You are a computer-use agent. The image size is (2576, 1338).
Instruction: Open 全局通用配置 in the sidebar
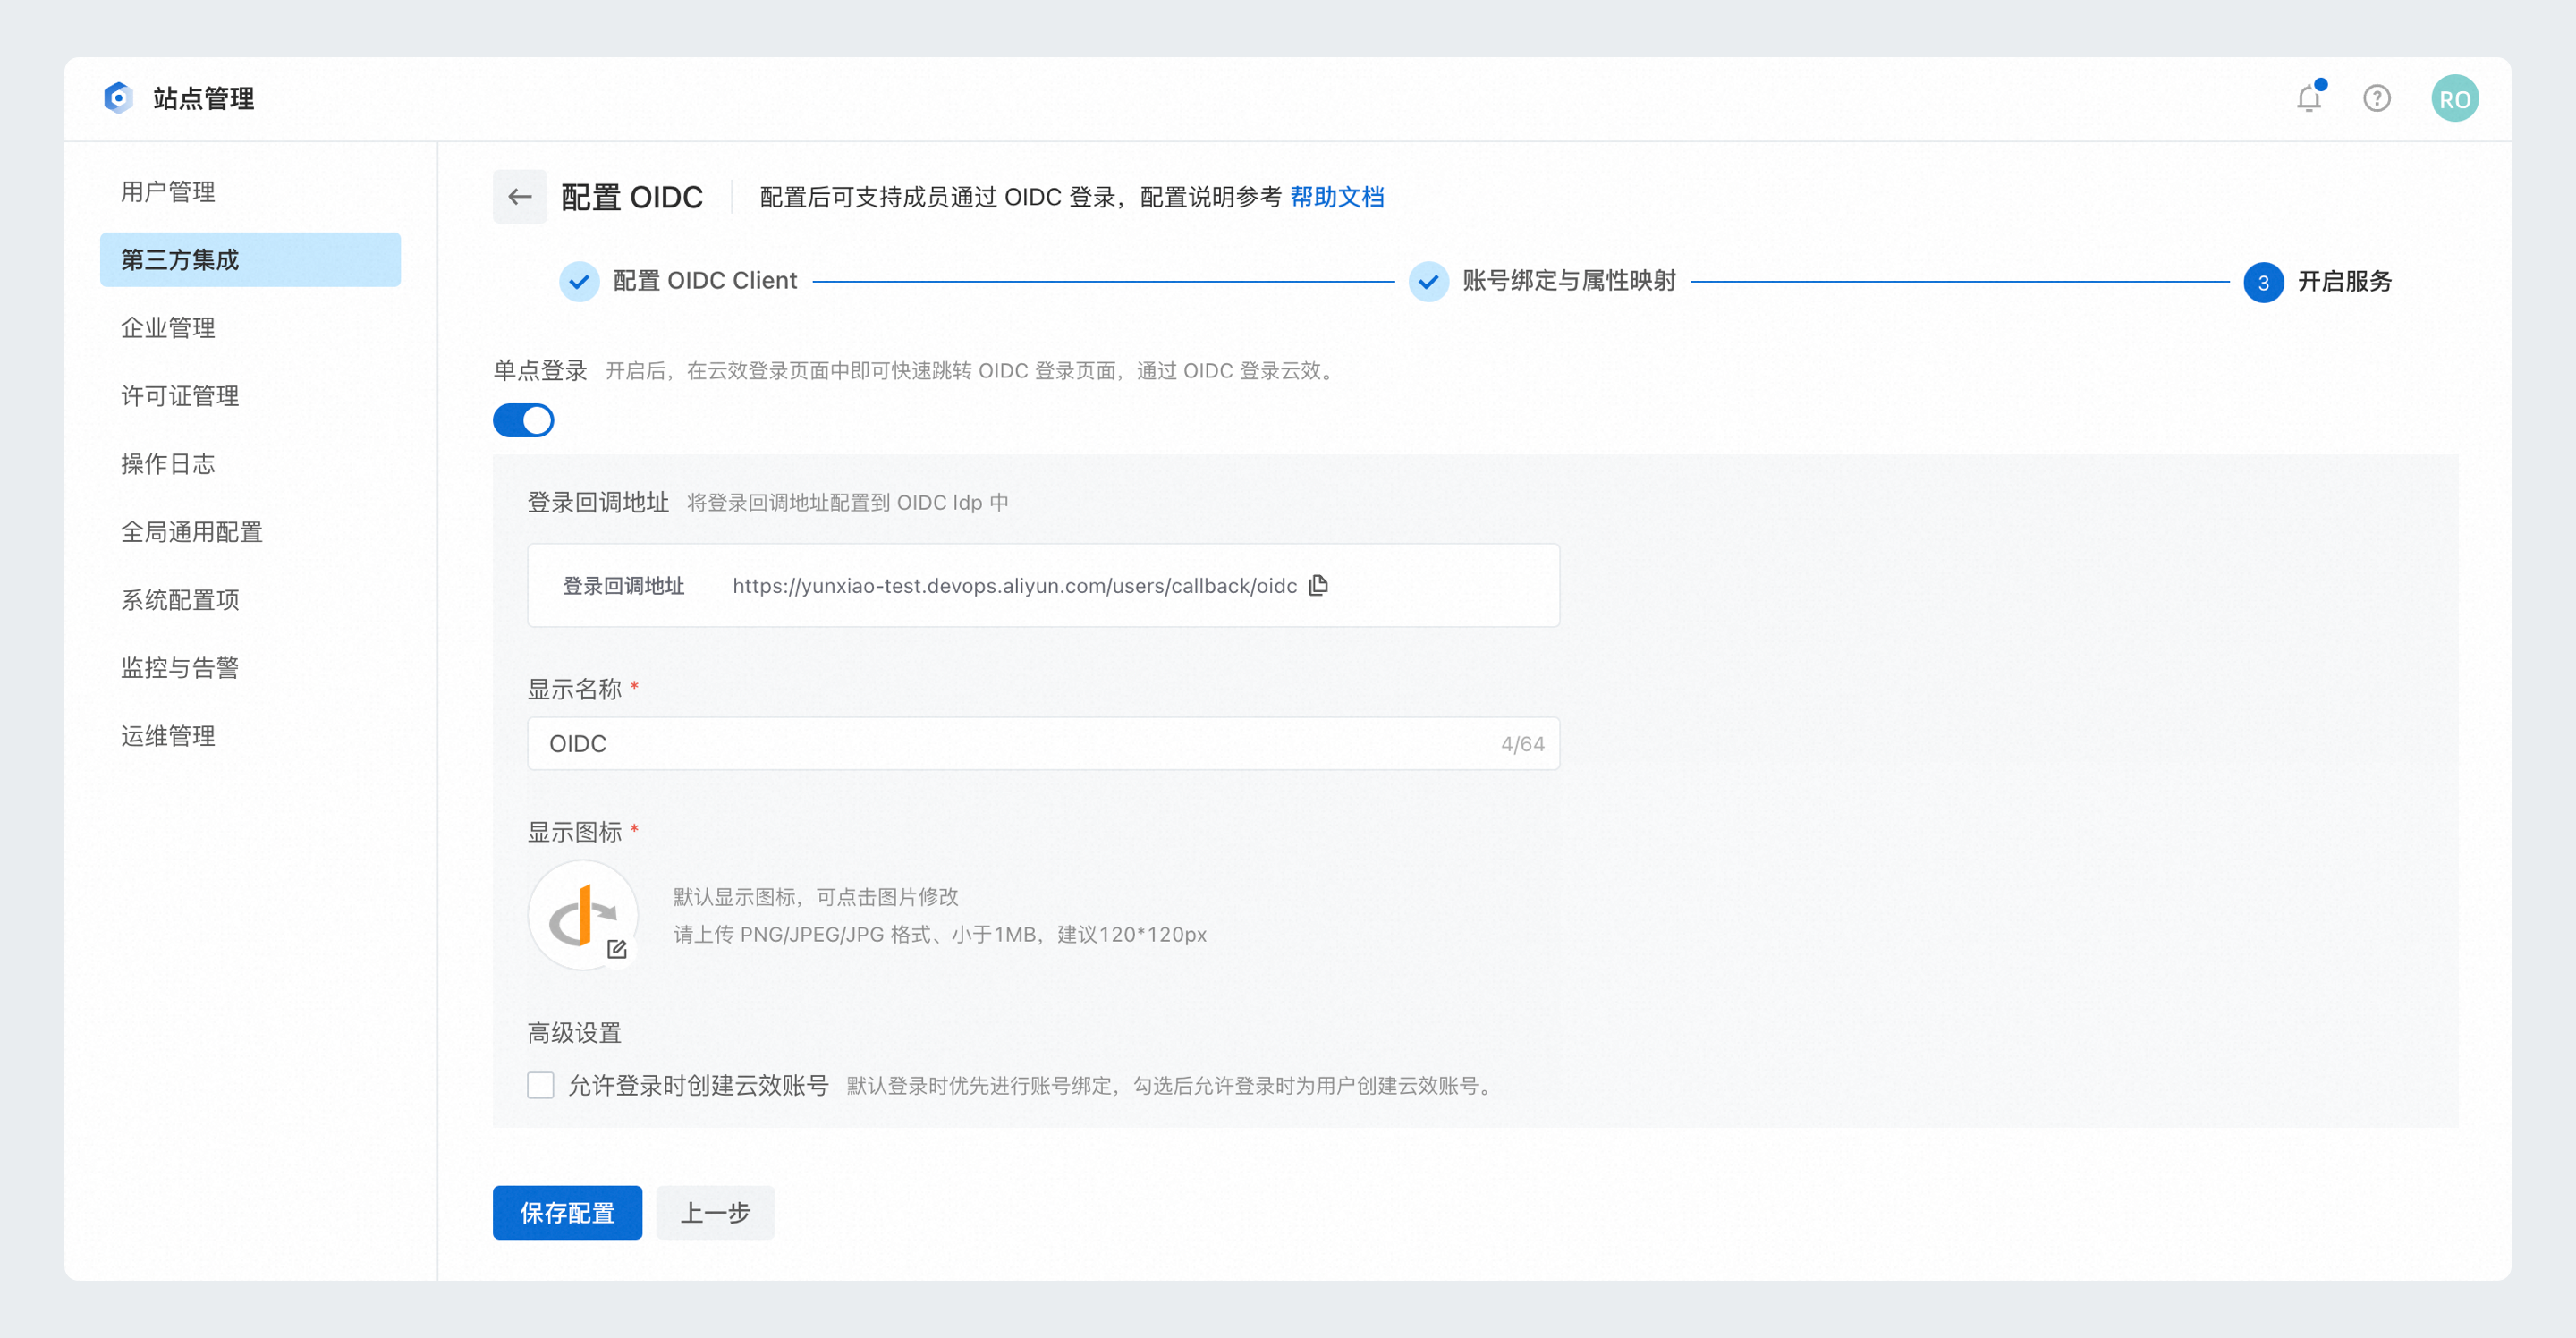(x=250, y=531)
